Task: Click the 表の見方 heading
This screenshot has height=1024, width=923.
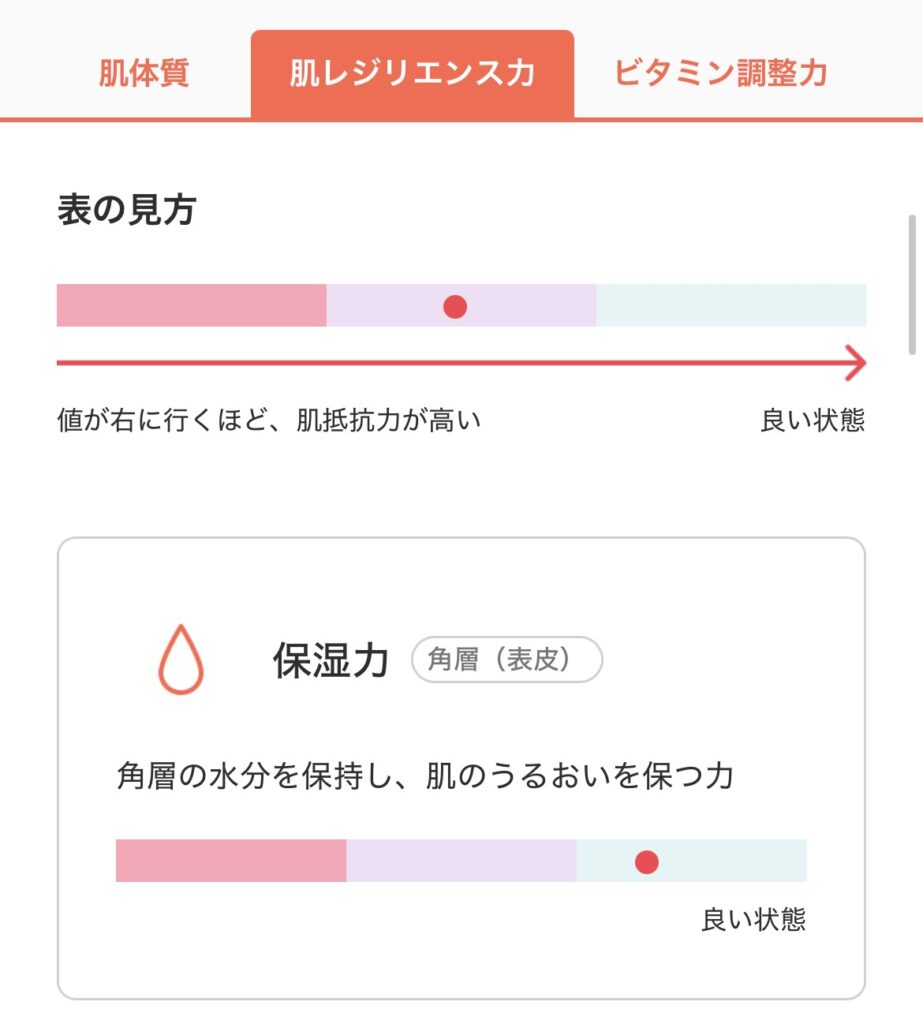Action: [126, 212]
